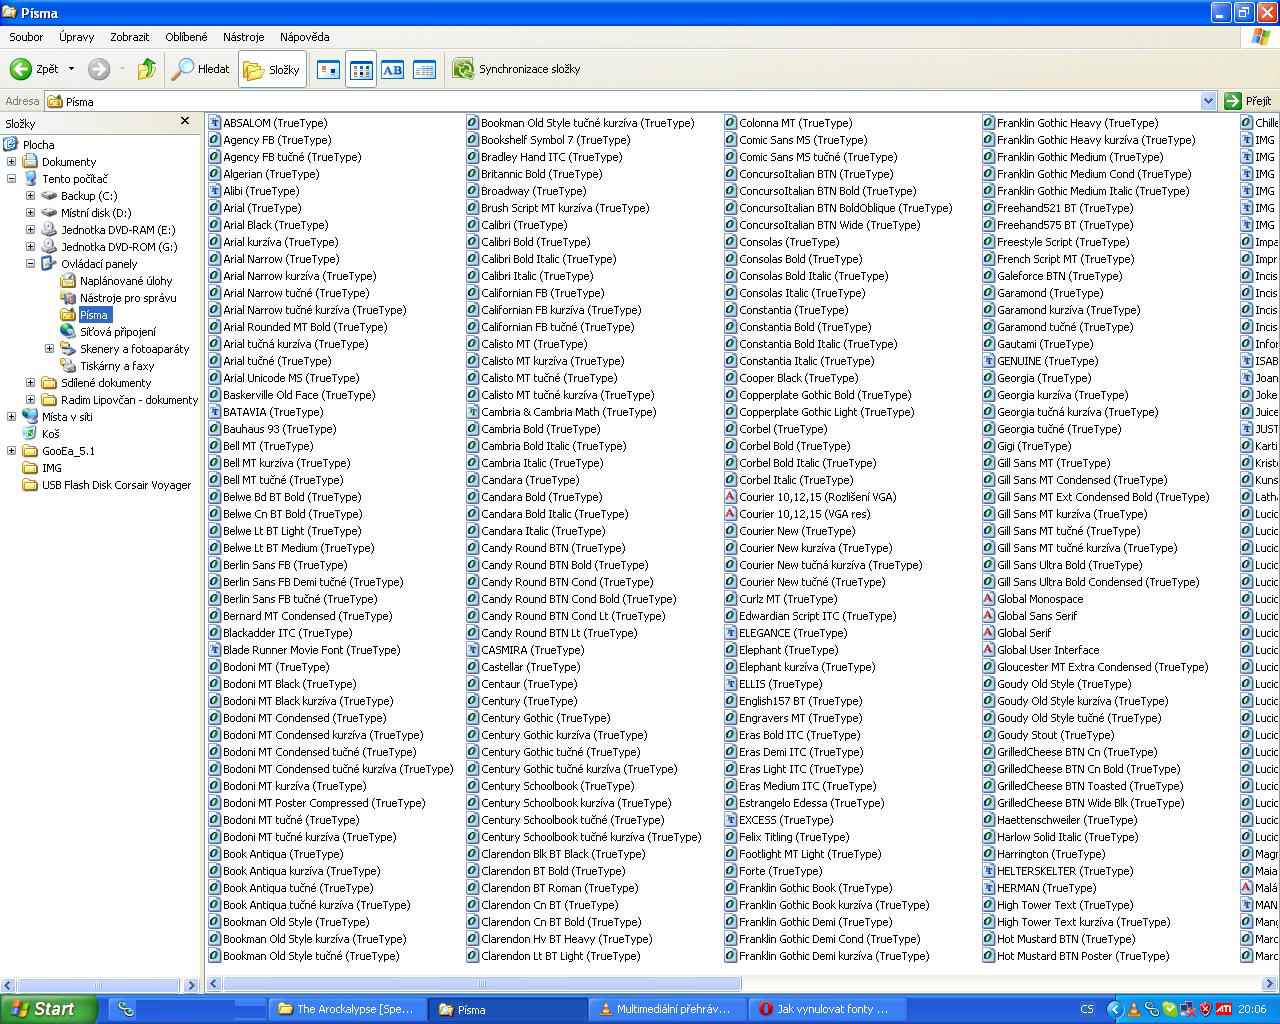This screenshot has height=1024, width=1280.
Task: Open the Soubor menu
Action: click(26, 37)
